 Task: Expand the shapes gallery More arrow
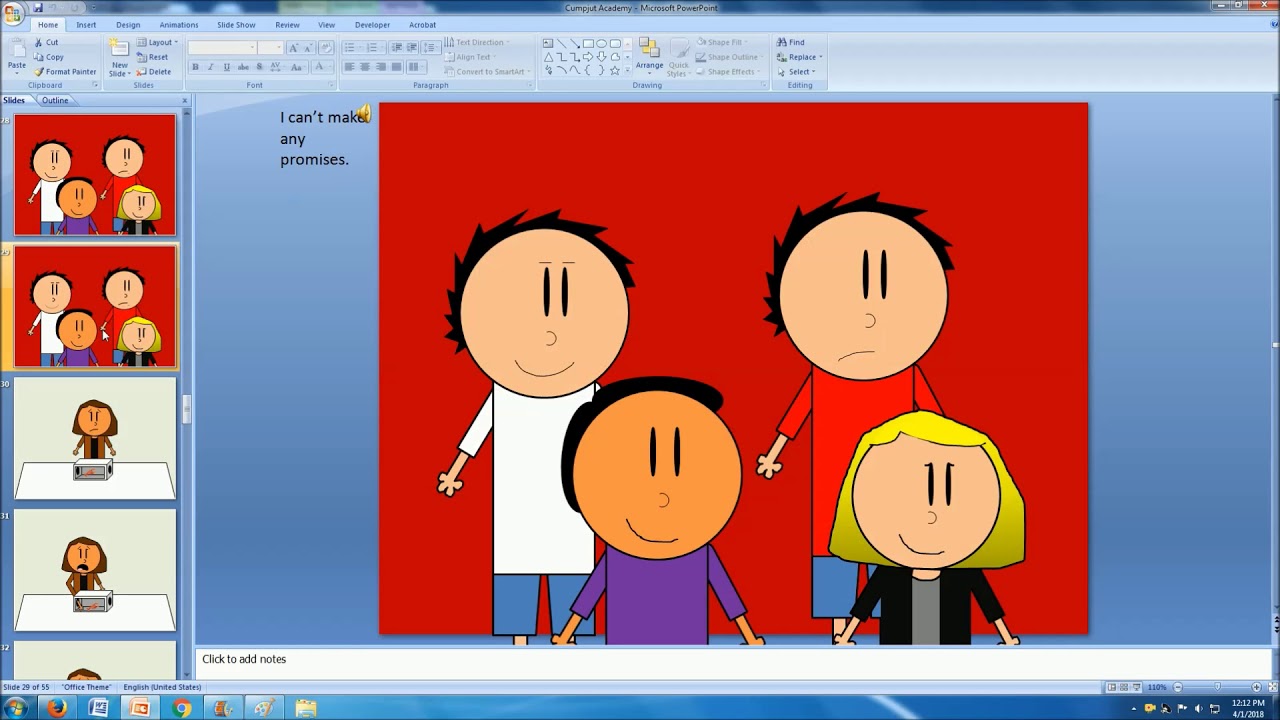pos(628,70)
